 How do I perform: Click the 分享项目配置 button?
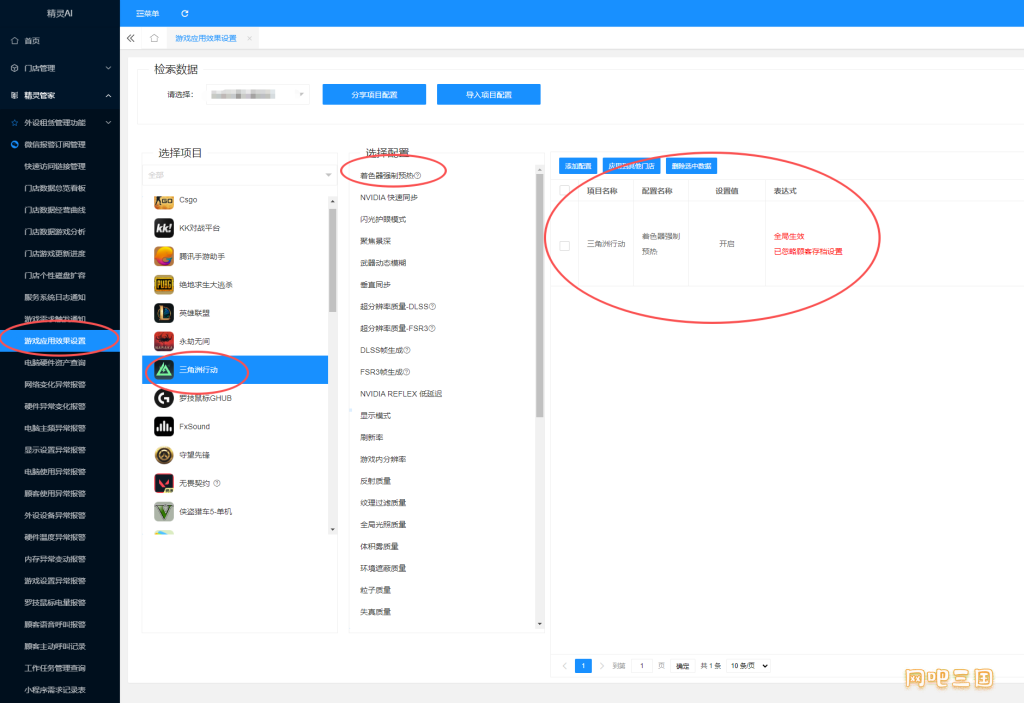point(374,94)
